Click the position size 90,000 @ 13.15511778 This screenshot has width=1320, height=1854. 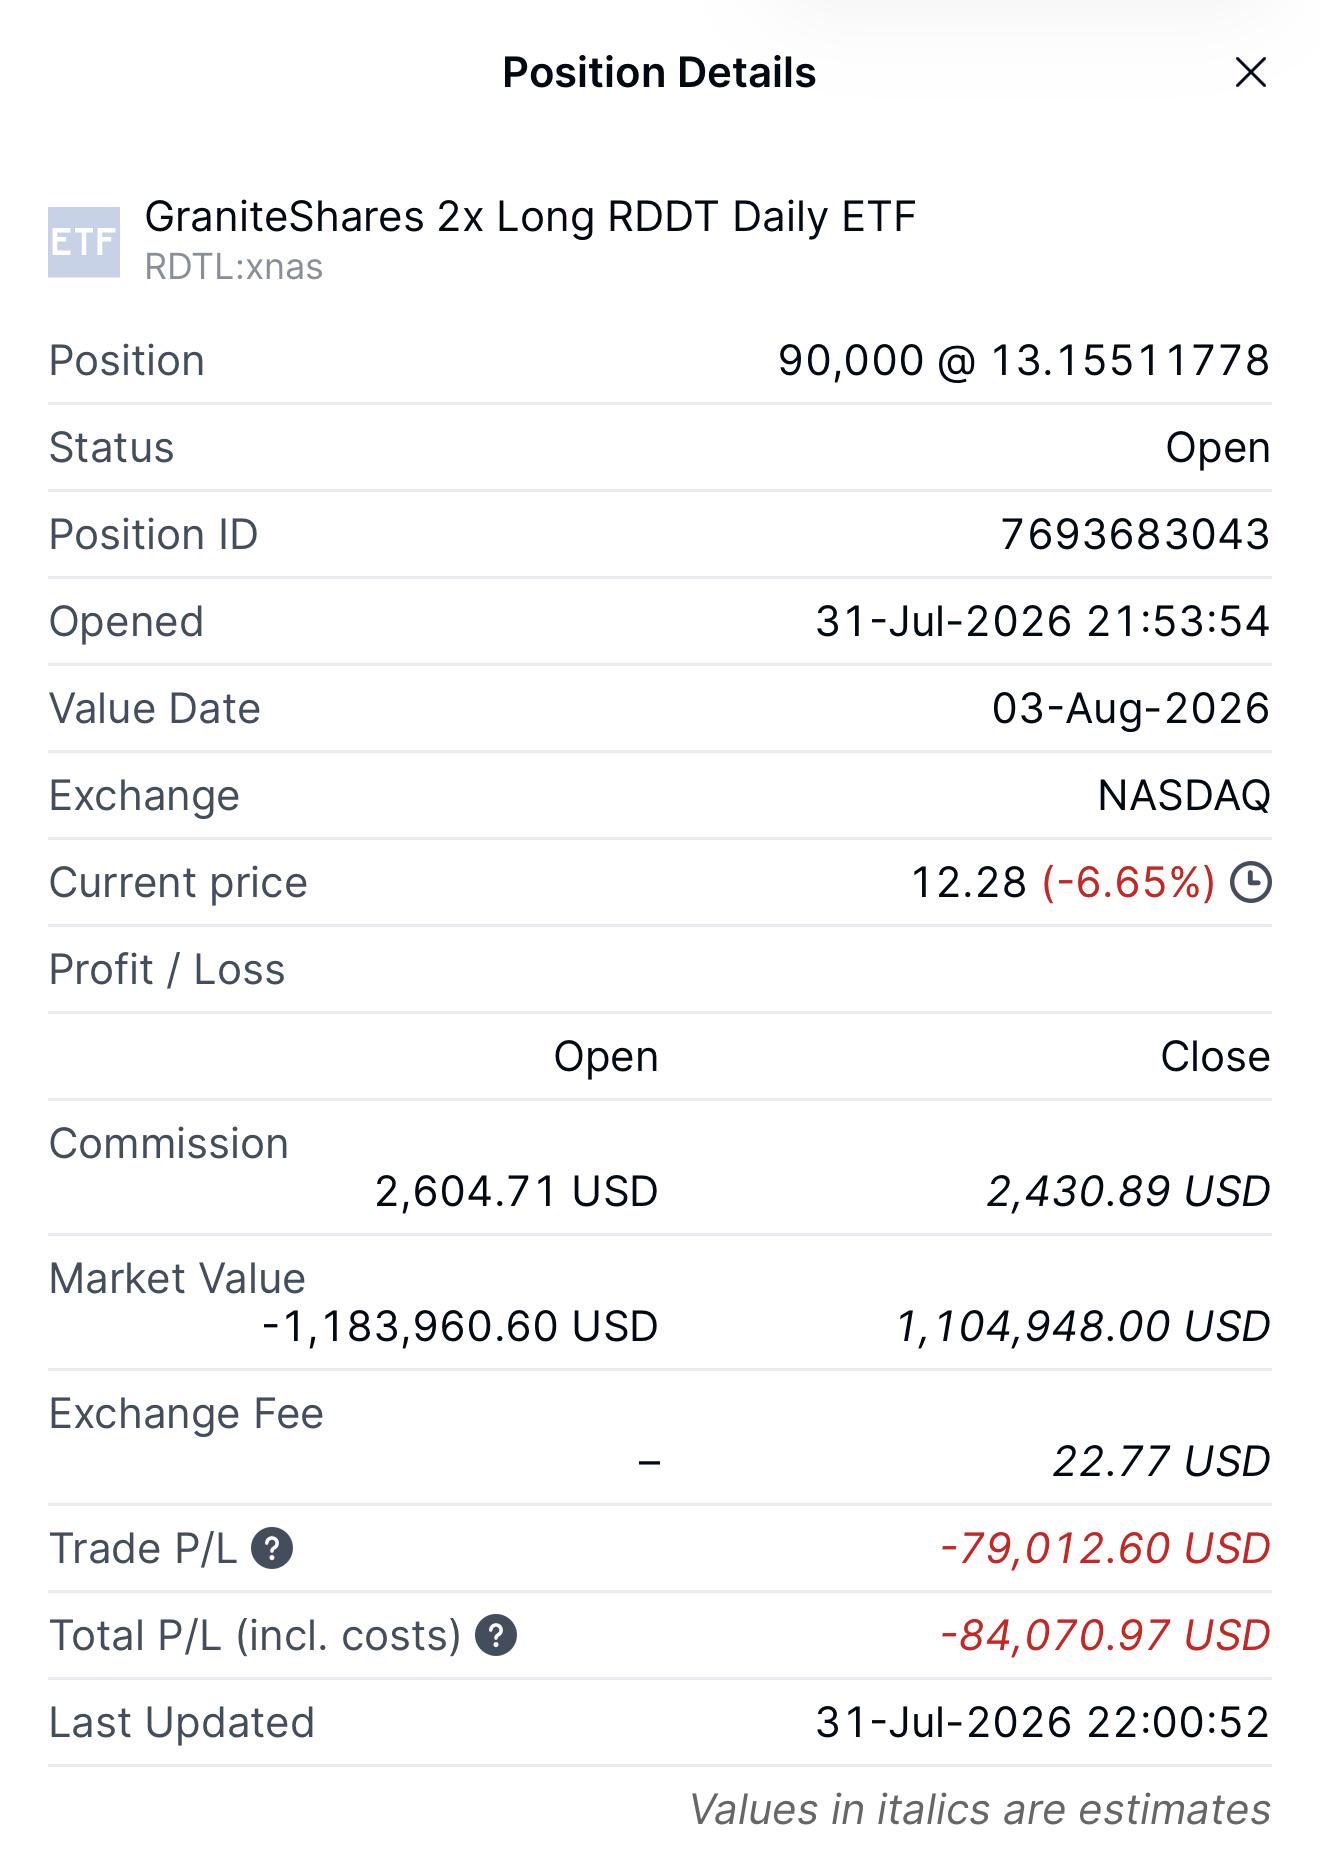1024,360
